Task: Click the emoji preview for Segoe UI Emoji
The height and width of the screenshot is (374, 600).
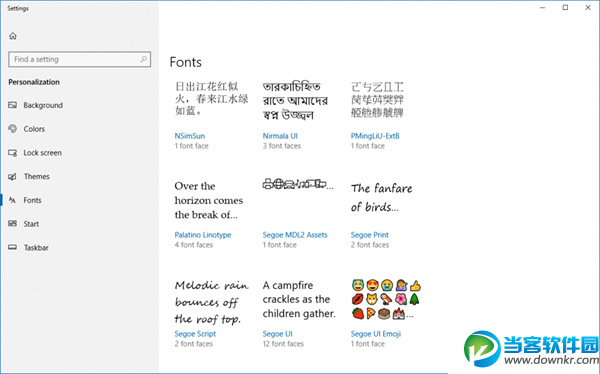Action: pos(386,299)
